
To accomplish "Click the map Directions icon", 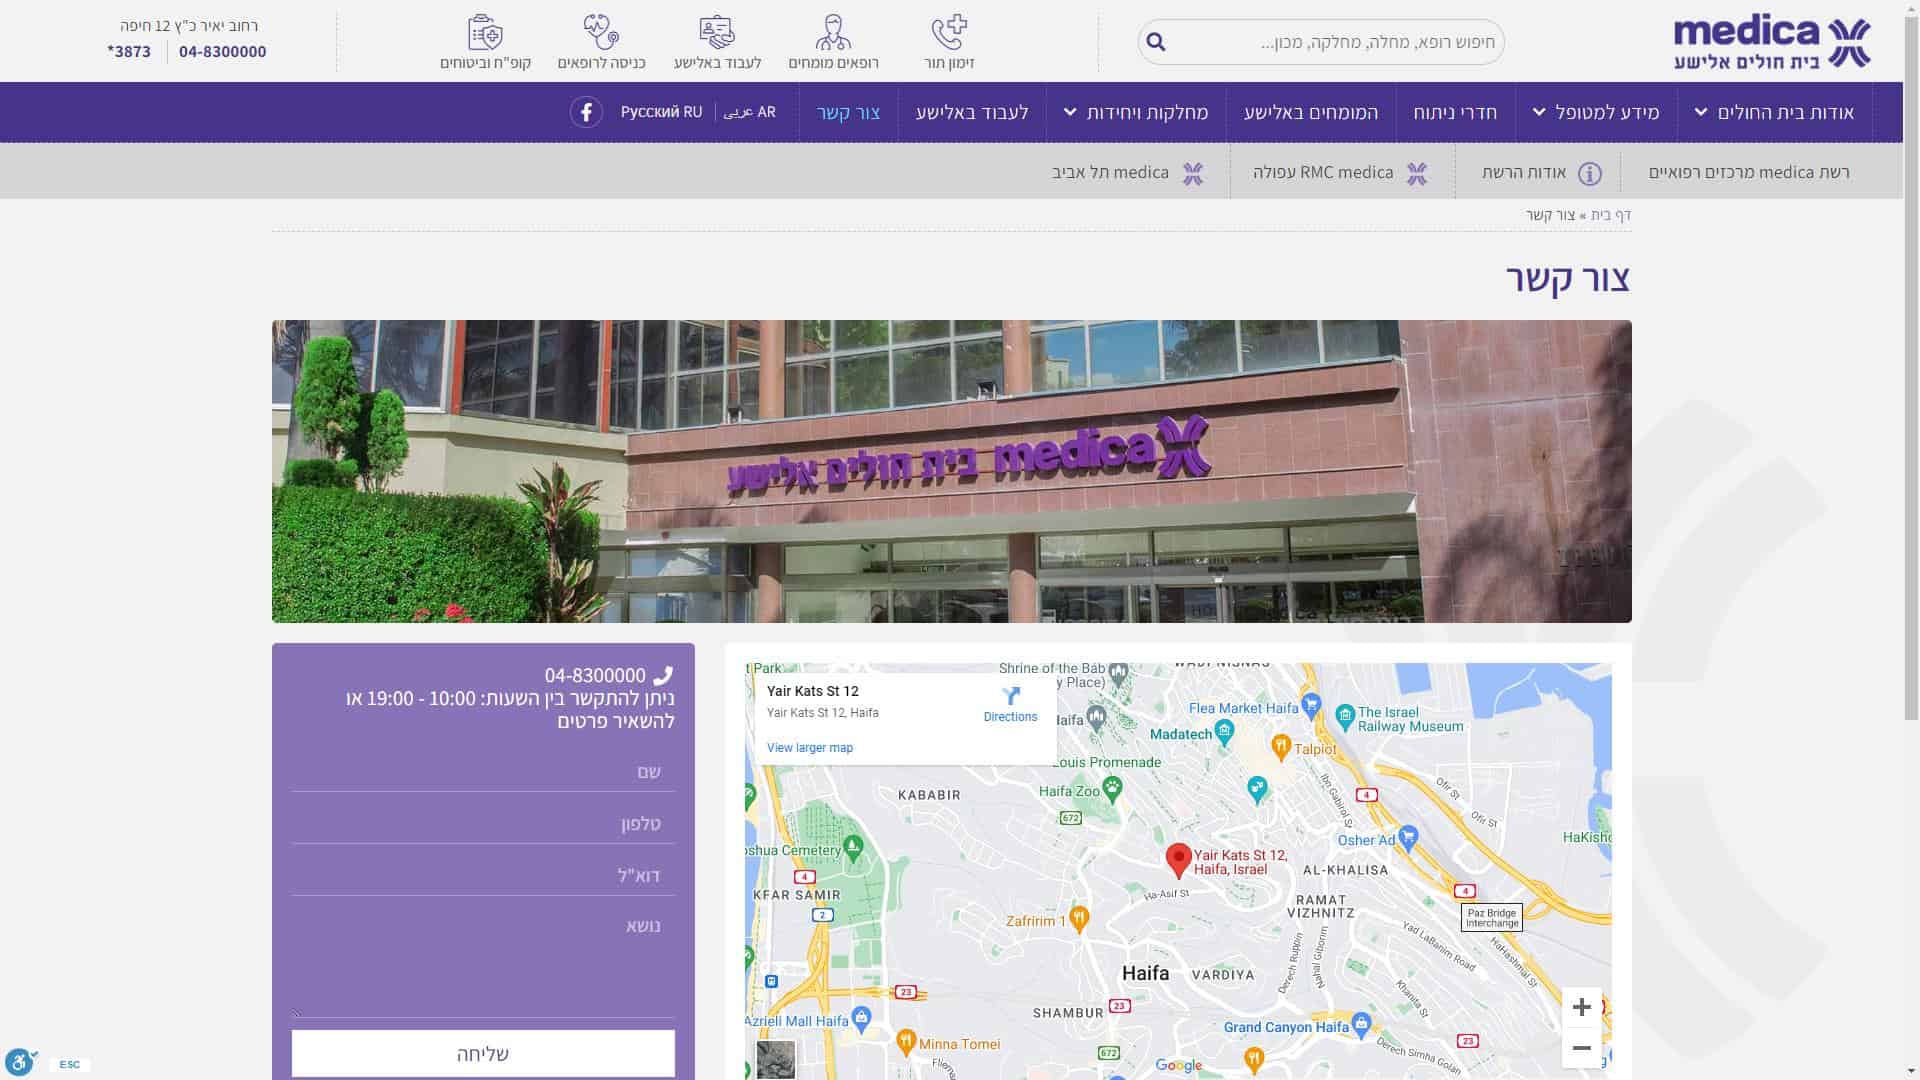I will 1010,697.
